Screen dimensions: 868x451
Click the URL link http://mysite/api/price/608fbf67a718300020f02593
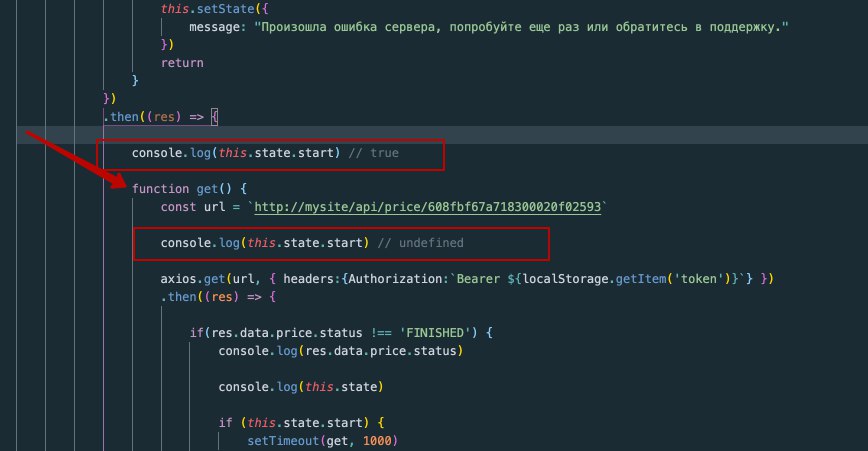pos(427,207)
